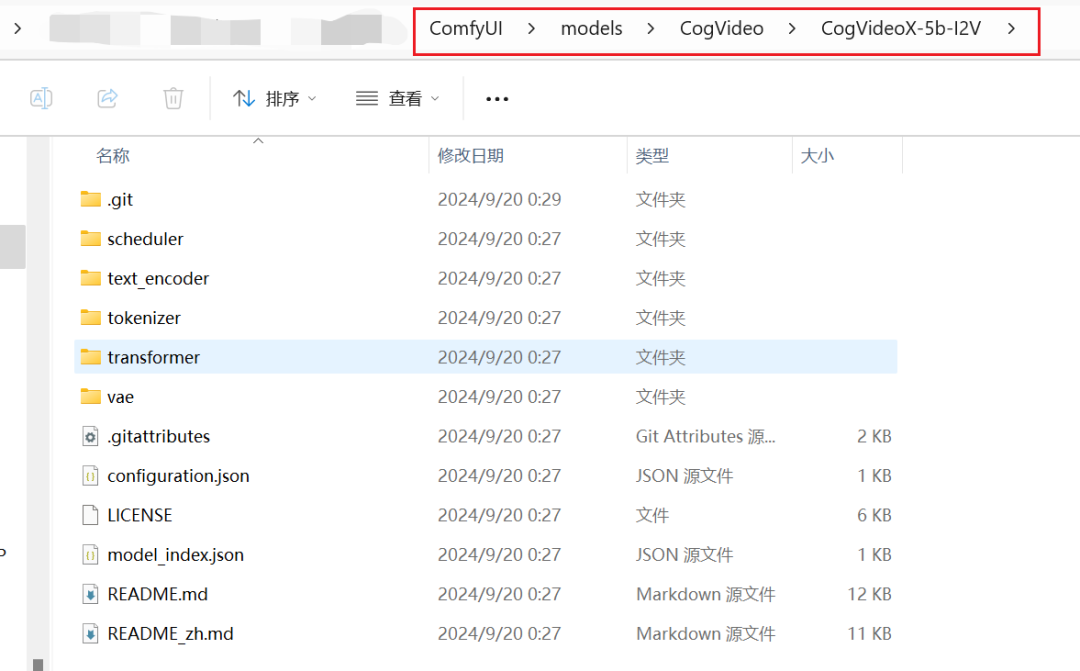Click the Delete trash can icon

[x=173, y=99]
